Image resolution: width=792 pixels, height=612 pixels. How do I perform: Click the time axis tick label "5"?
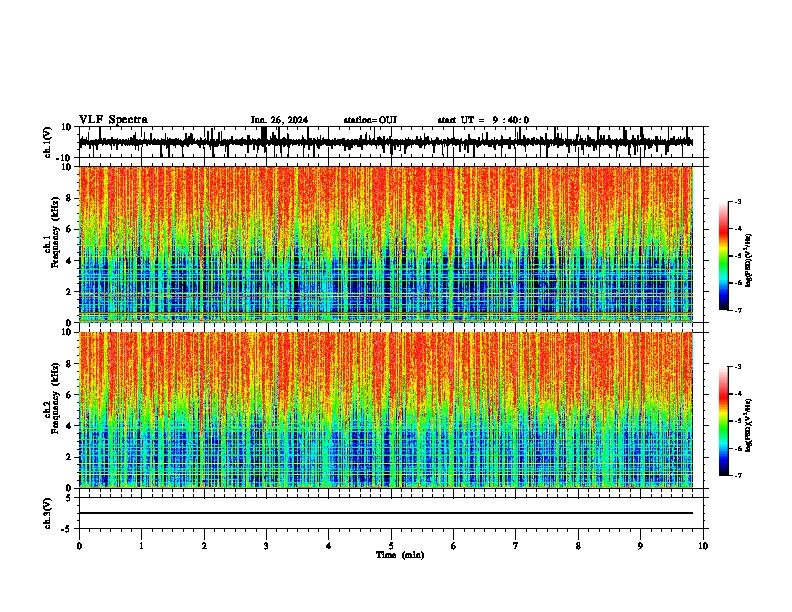click(391, 546)
